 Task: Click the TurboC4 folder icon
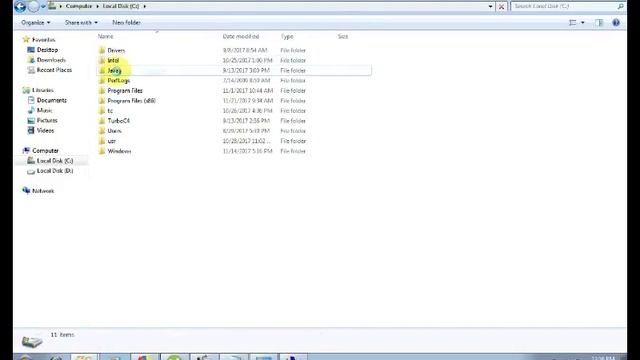(102, 121)
